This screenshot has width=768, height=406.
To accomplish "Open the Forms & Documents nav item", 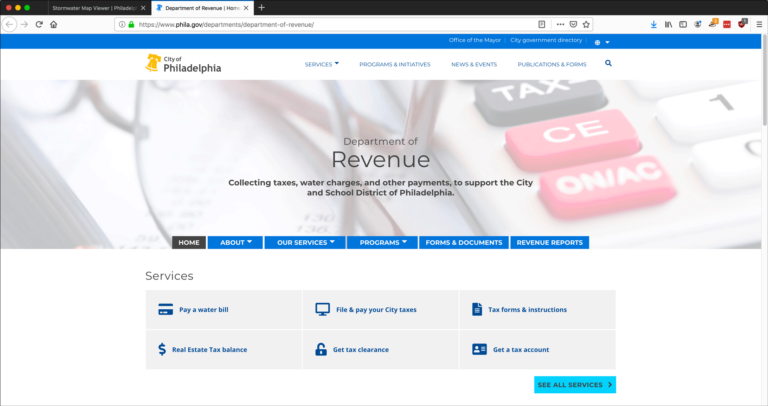I will click(464, 242).
